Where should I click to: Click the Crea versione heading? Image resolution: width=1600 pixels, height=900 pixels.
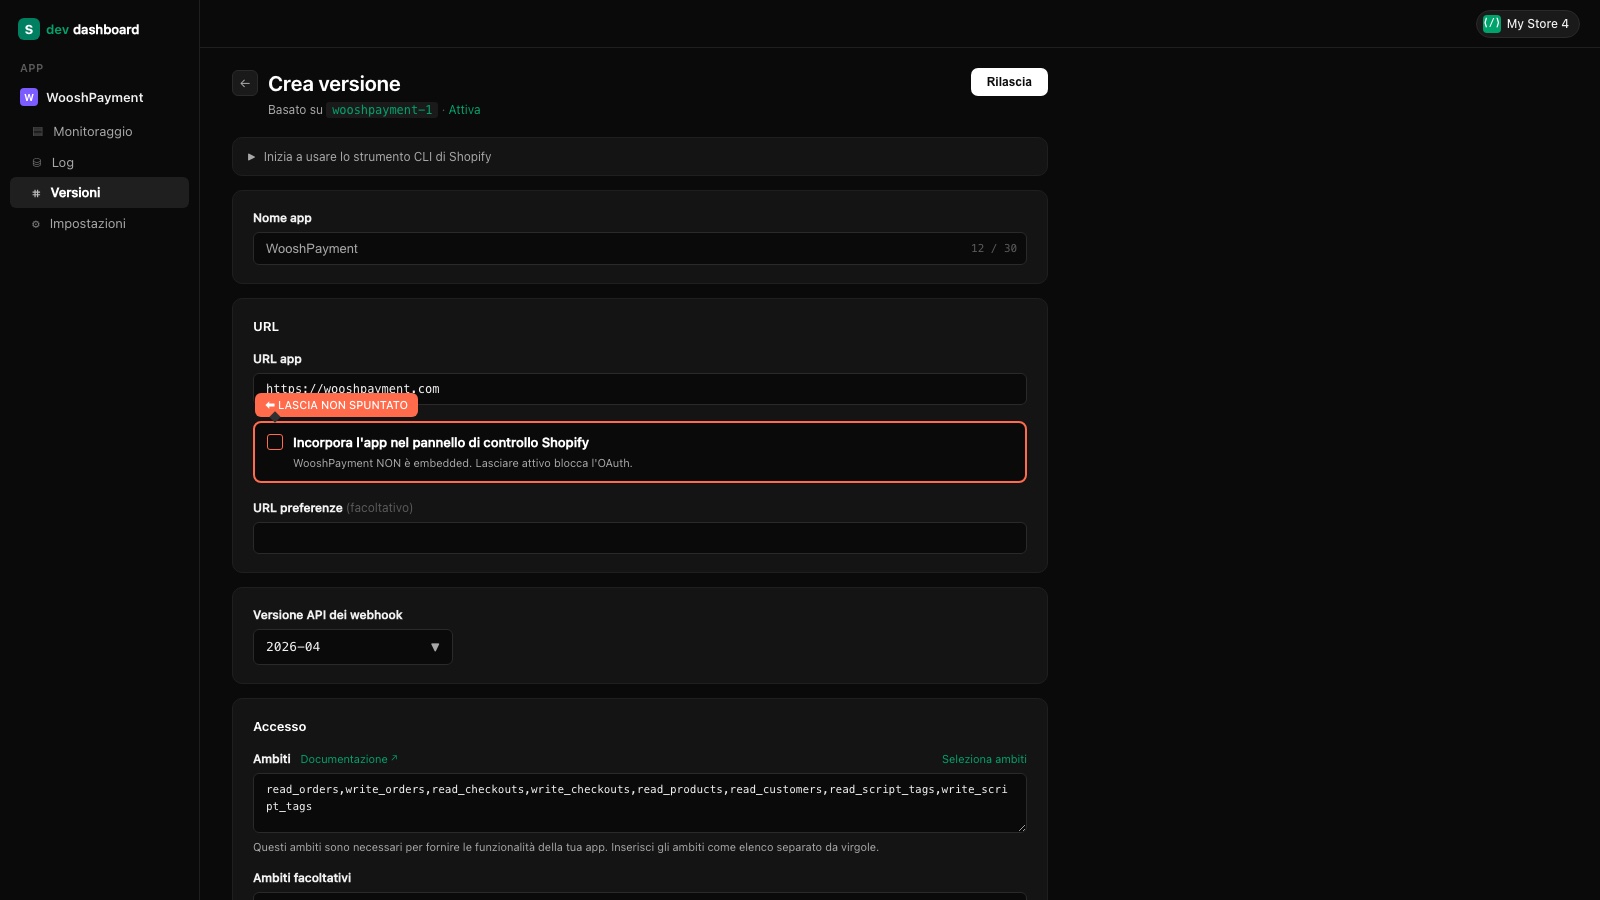[334, 84]
